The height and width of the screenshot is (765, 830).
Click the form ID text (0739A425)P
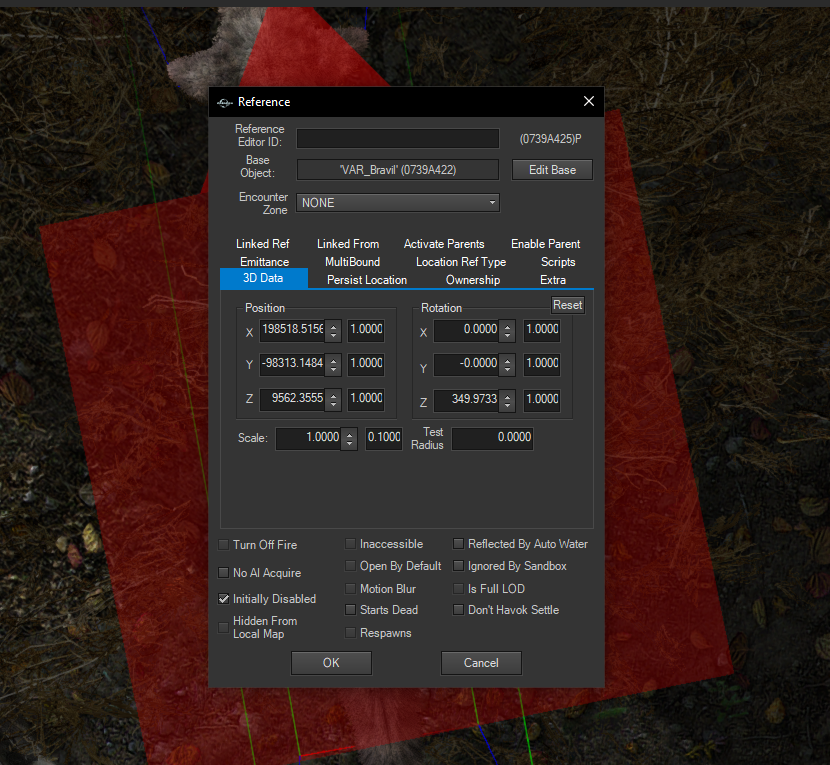550,139
